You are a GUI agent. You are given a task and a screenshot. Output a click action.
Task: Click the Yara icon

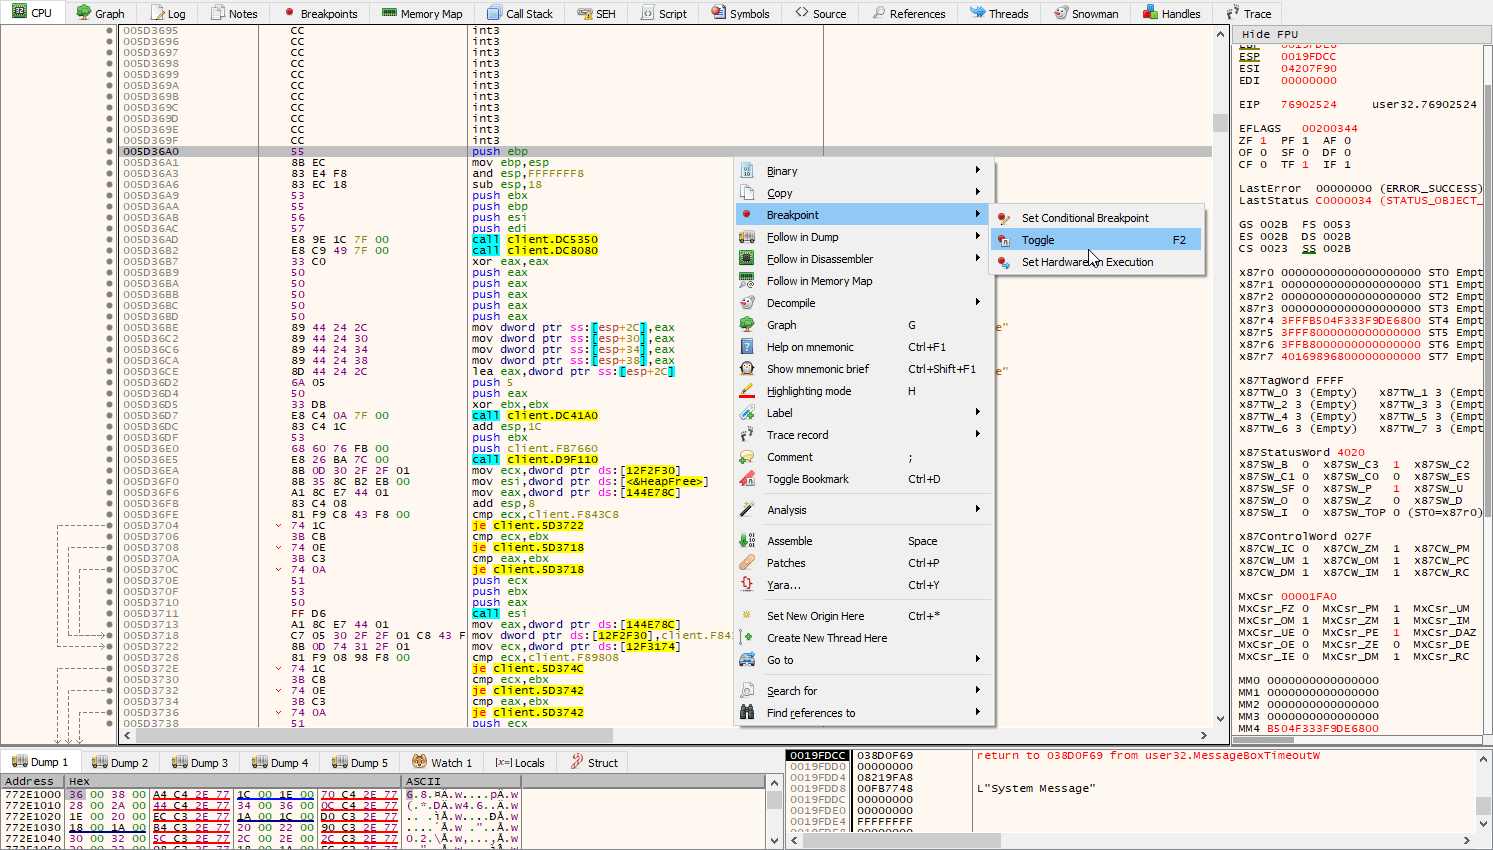click(x=747, y=585)
